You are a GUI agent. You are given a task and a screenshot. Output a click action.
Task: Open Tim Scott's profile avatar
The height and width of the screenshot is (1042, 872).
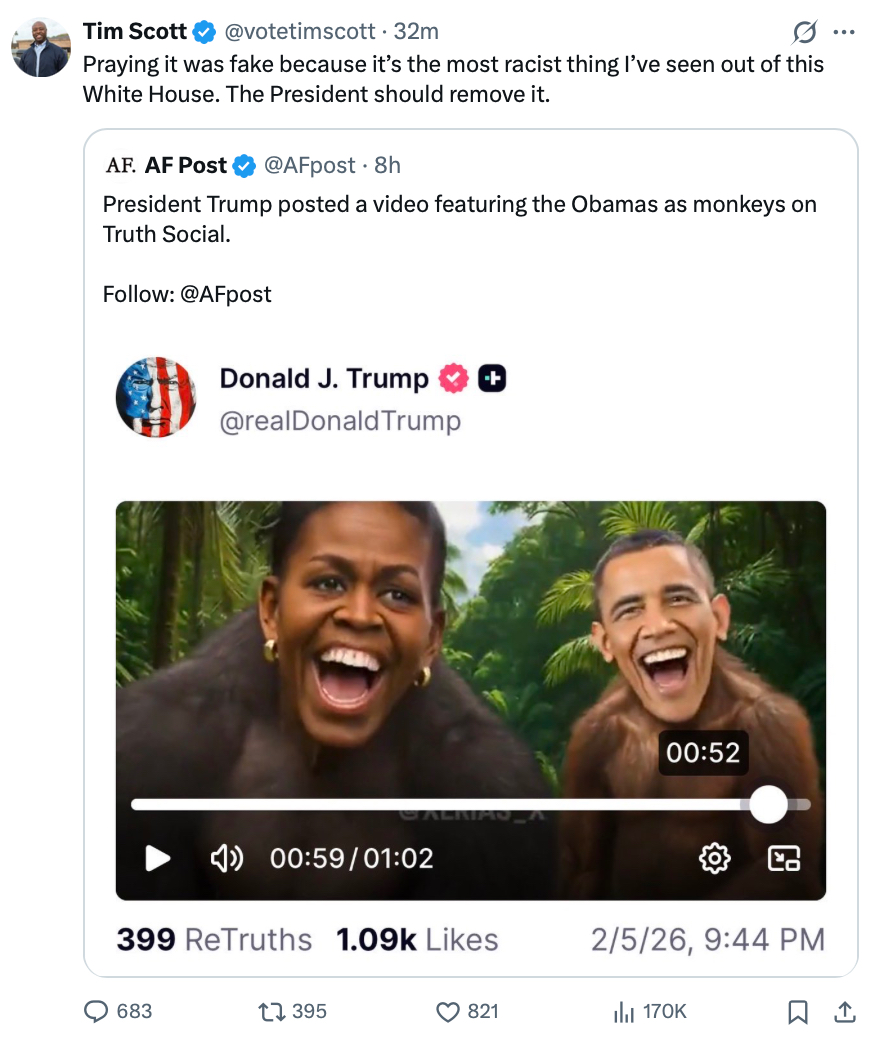tap(41, 48)
